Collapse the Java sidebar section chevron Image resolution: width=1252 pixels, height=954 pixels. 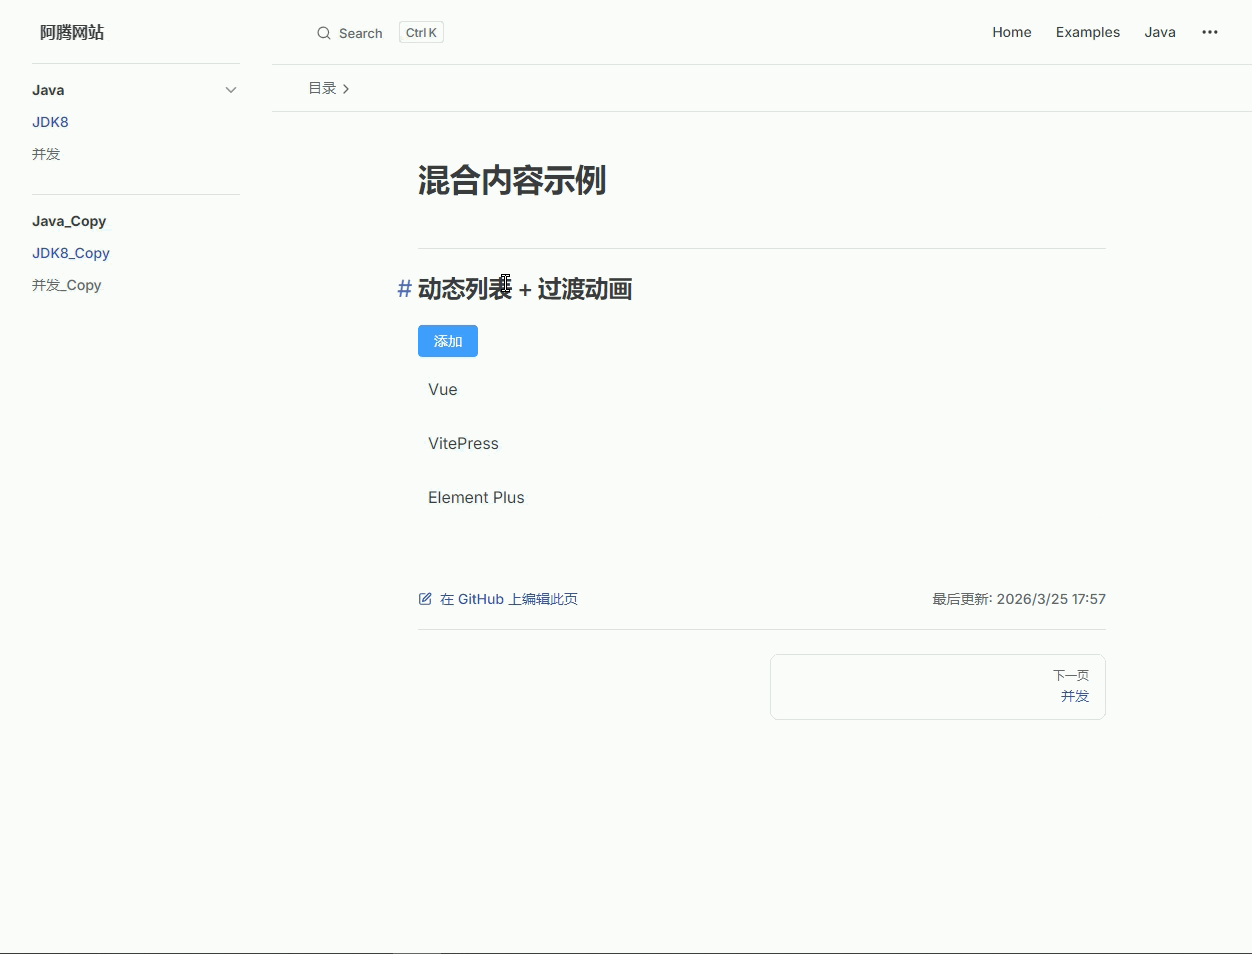(x=231, y=90)
